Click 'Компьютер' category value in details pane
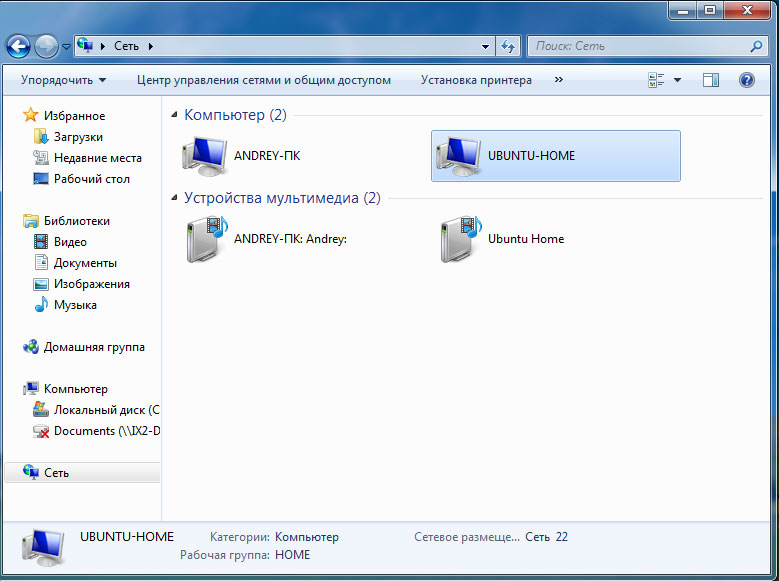779x581 pixels. pos(307,537)
